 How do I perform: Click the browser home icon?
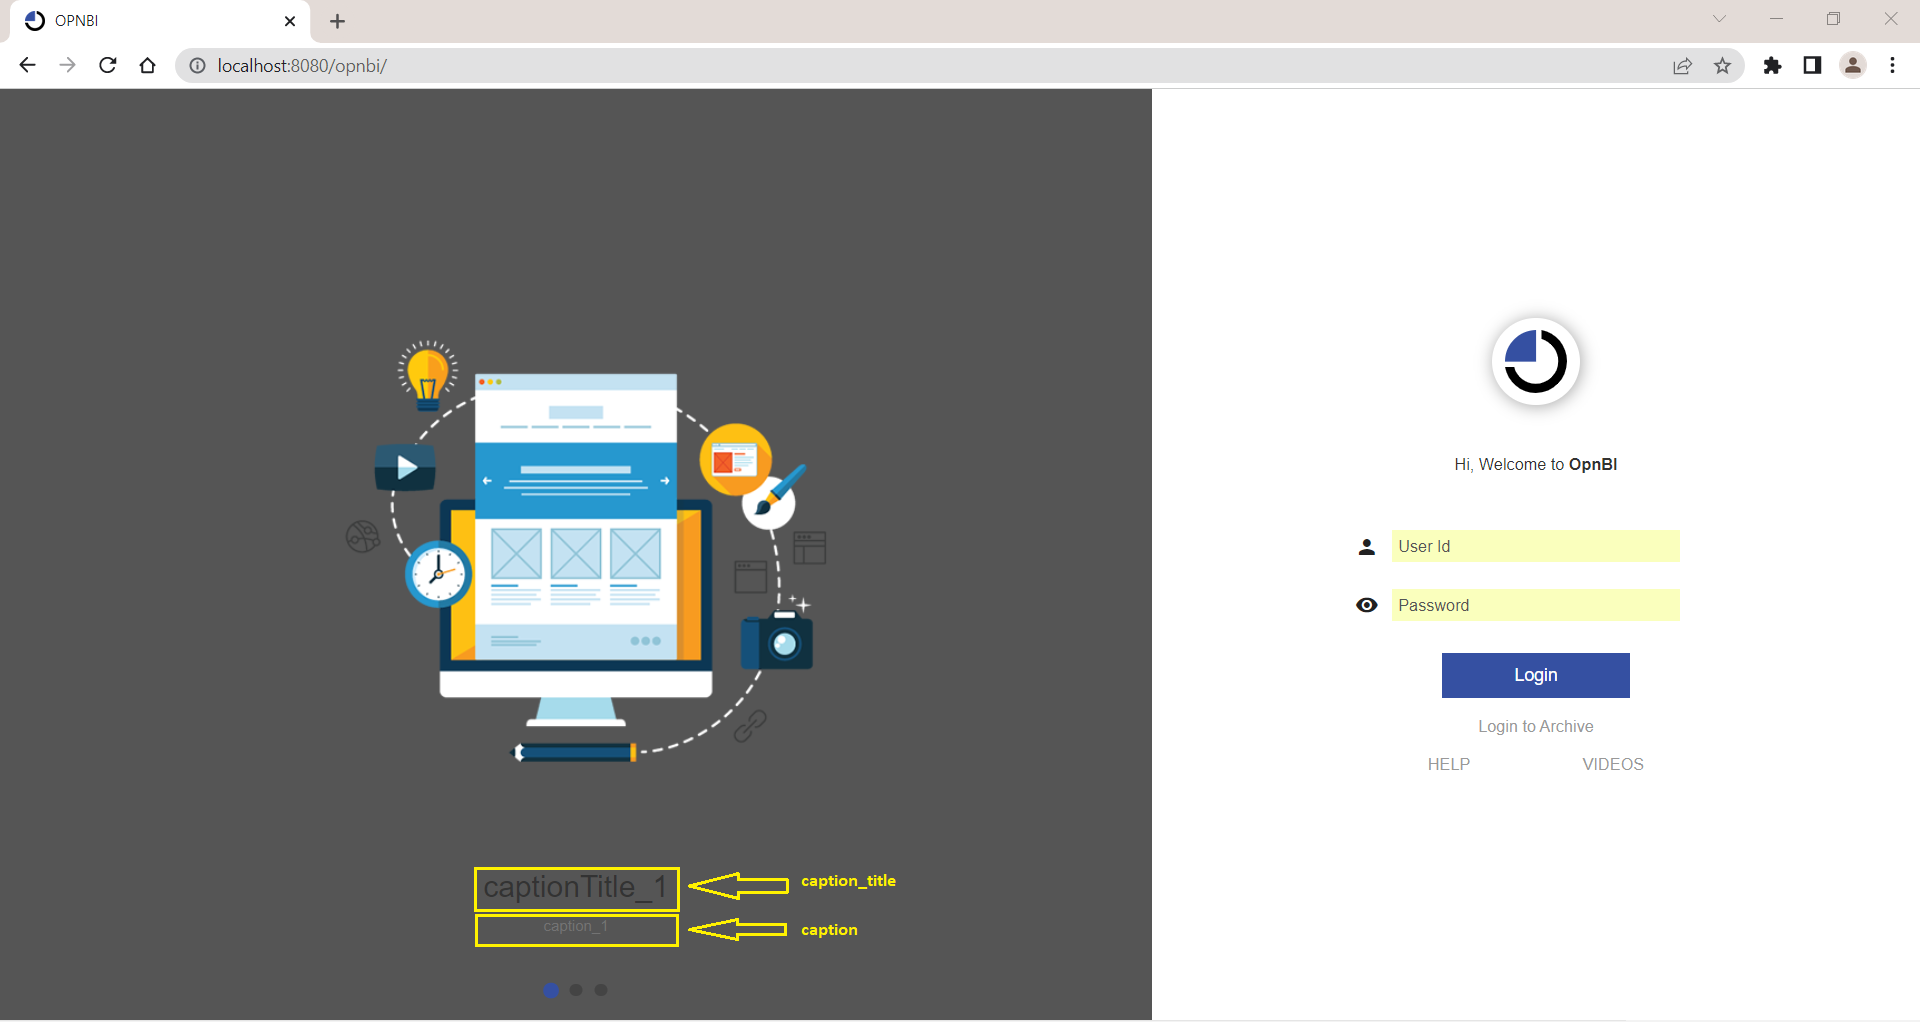coord(148,65)
